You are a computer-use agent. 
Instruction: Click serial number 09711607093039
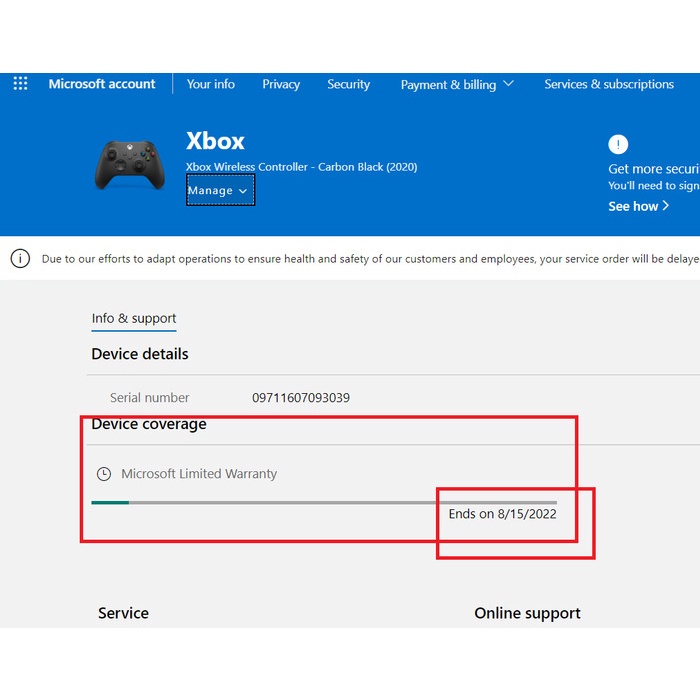301,397
